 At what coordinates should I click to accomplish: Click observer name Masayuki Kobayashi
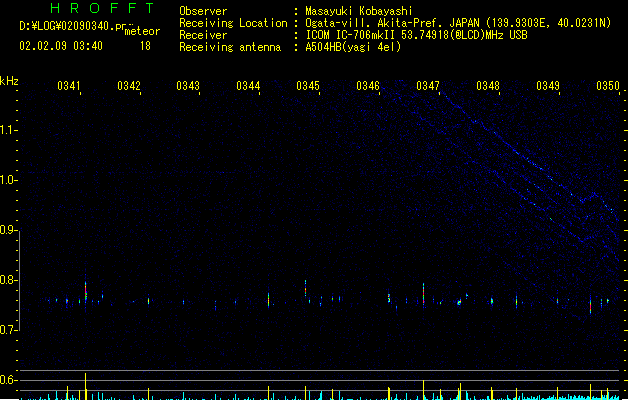[359, 11]
